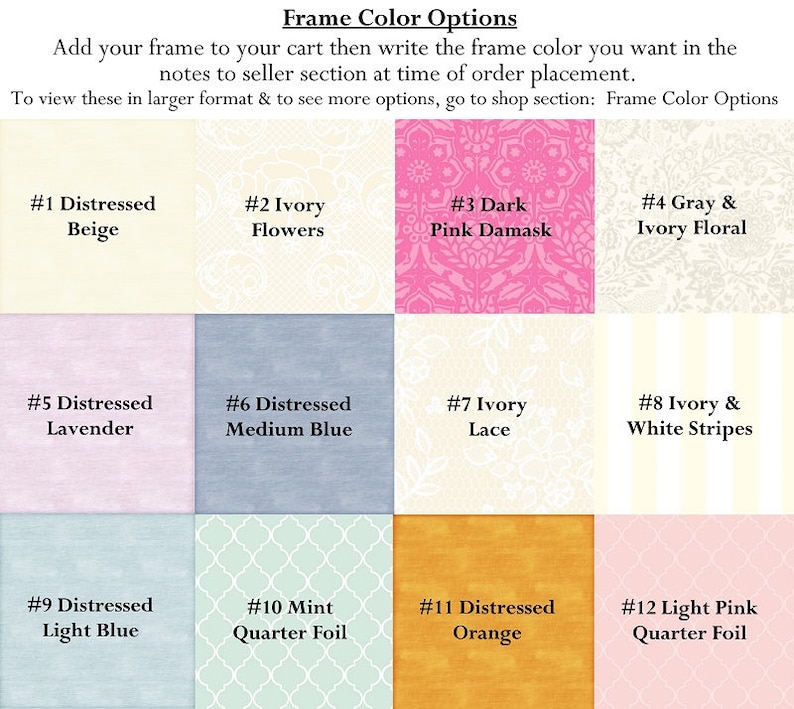Choose the #11 Distressed Orange swatch
Viewport: 794px width, 709px height.
pos(495,611)
